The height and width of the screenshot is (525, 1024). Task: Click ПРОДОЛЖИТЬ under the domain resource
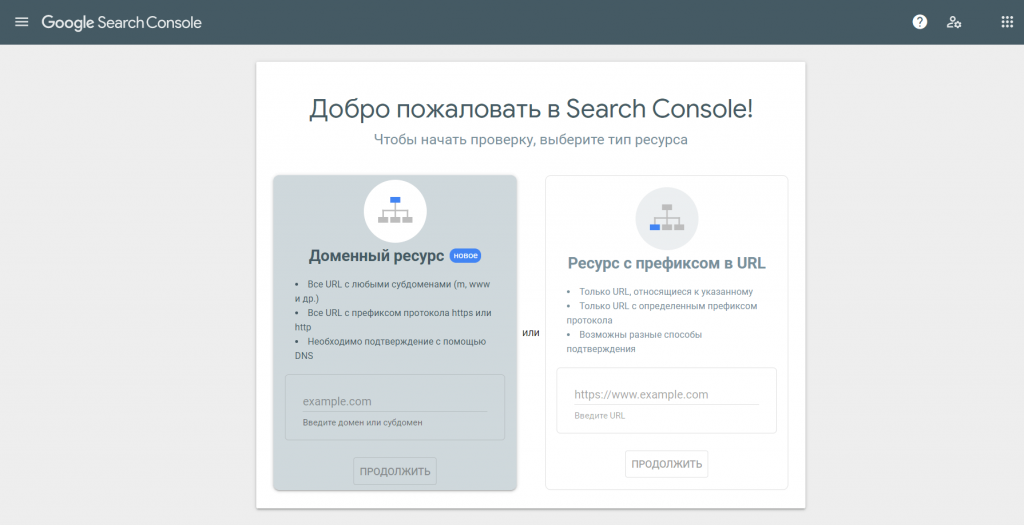tap(395, 471)
